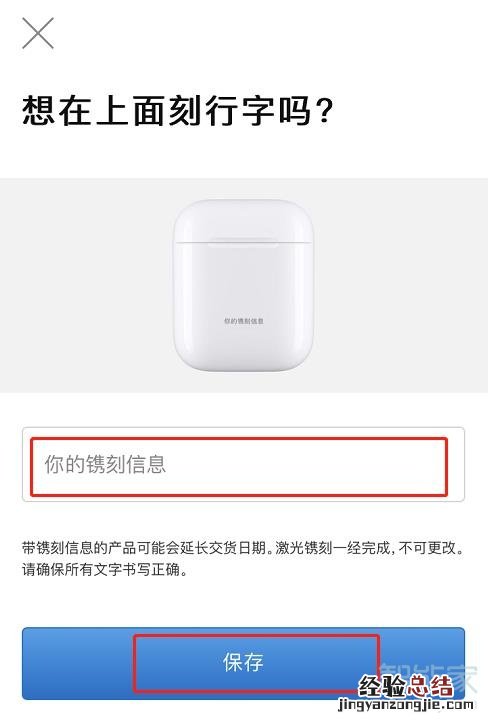
Task: Select the 保存 label text inside the button
Action: 243,662
